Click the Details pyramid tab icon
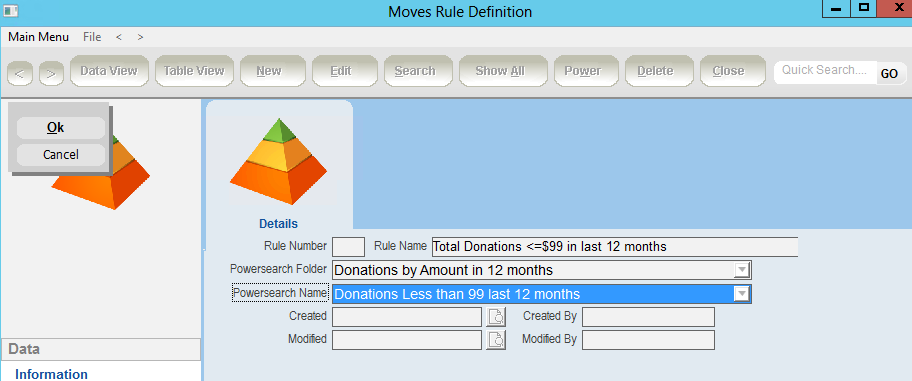 pyautogui.click(x=278, y=161)
